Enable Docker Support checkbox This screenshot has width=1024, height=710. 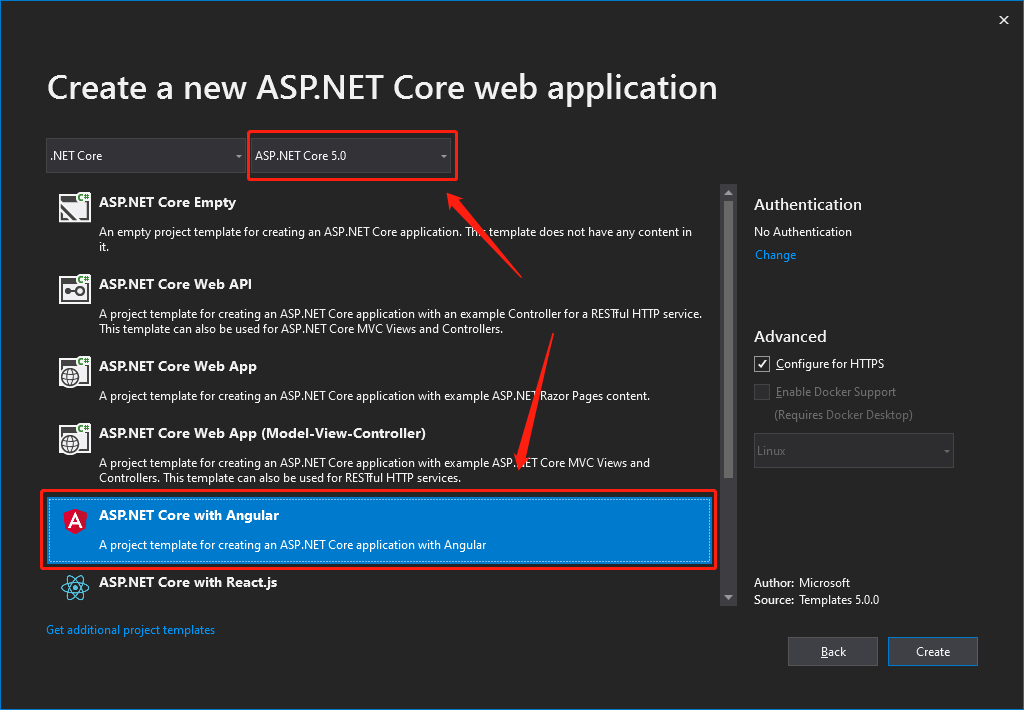(763, 392)
